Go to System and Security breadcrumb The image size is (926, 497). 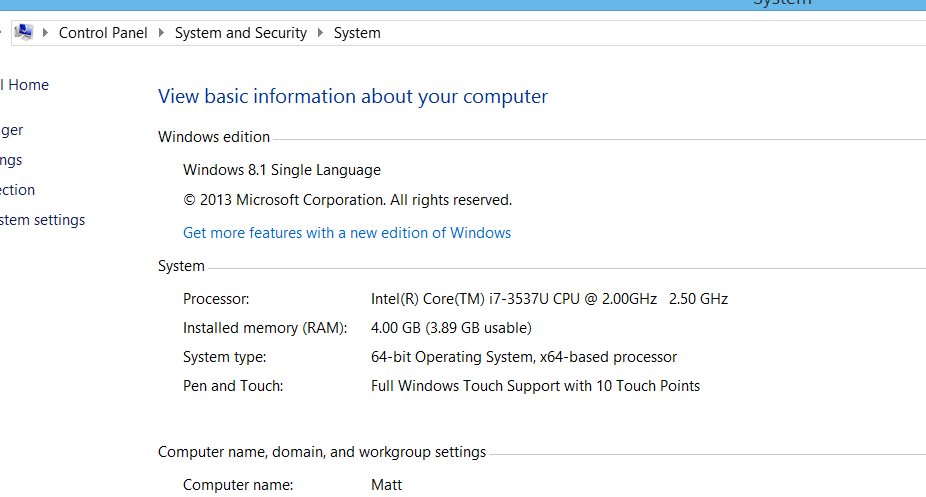pos(240,33)
